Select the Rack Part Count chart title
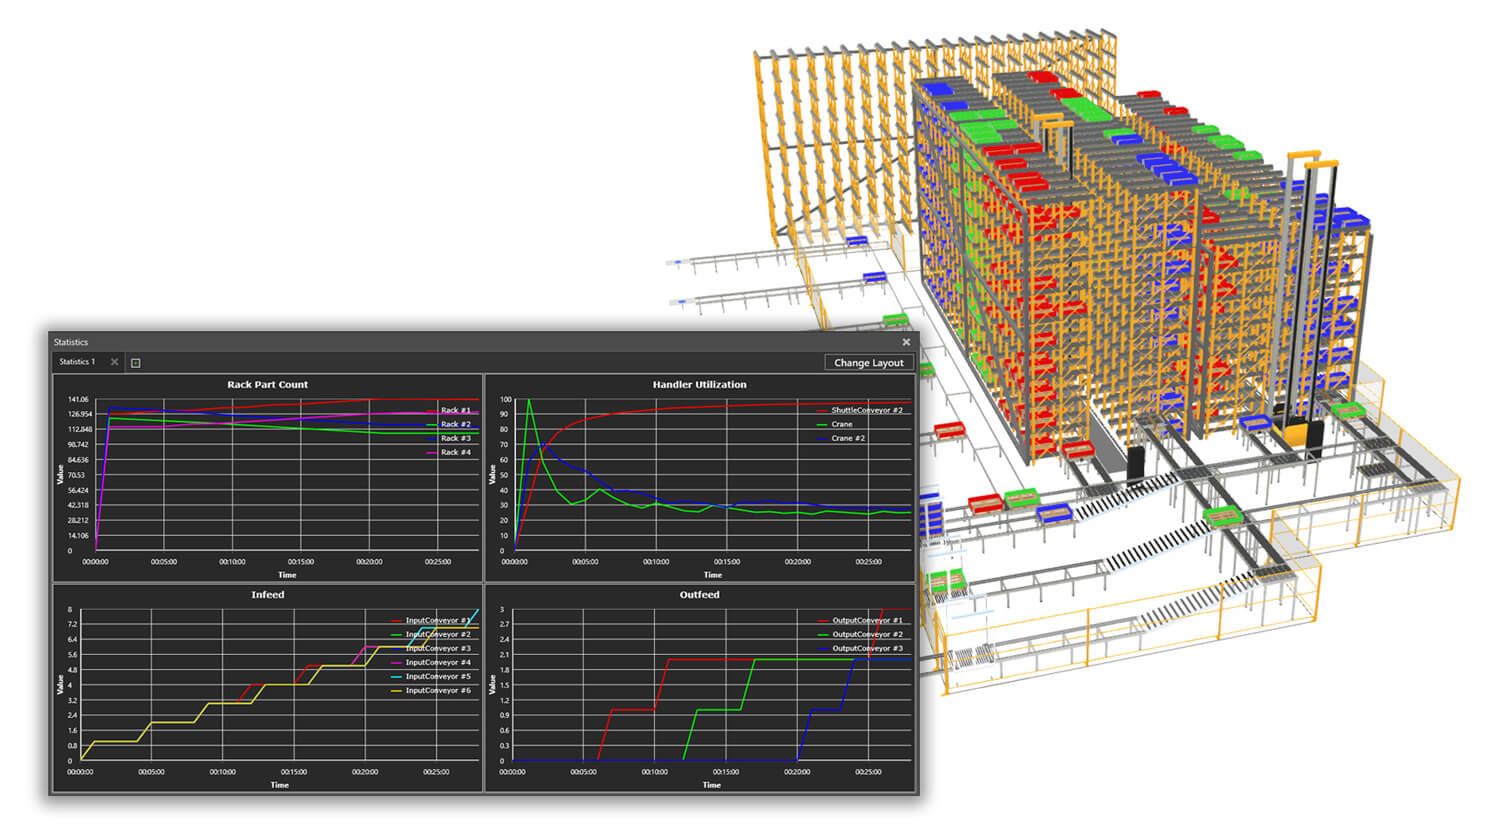1500x833 pixels. point(267,384)
